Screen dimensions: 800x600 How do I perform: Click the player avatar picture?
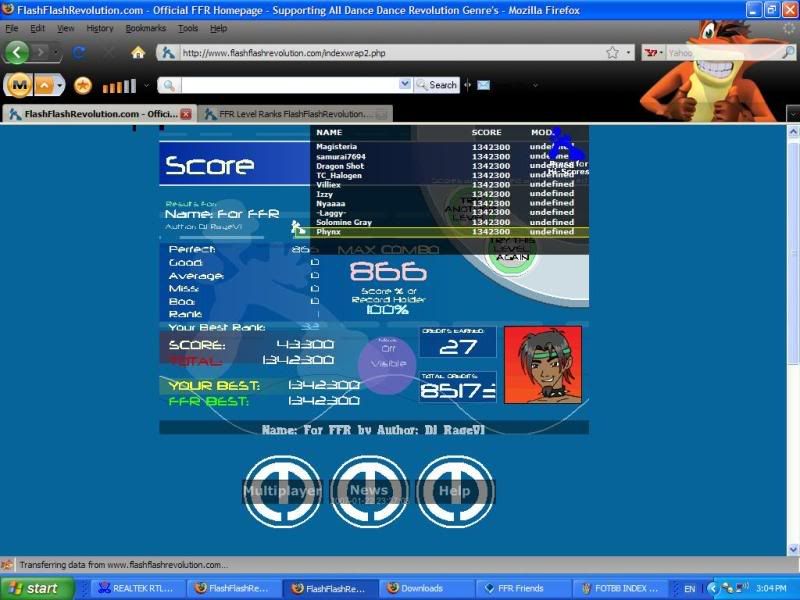[543, 365]
